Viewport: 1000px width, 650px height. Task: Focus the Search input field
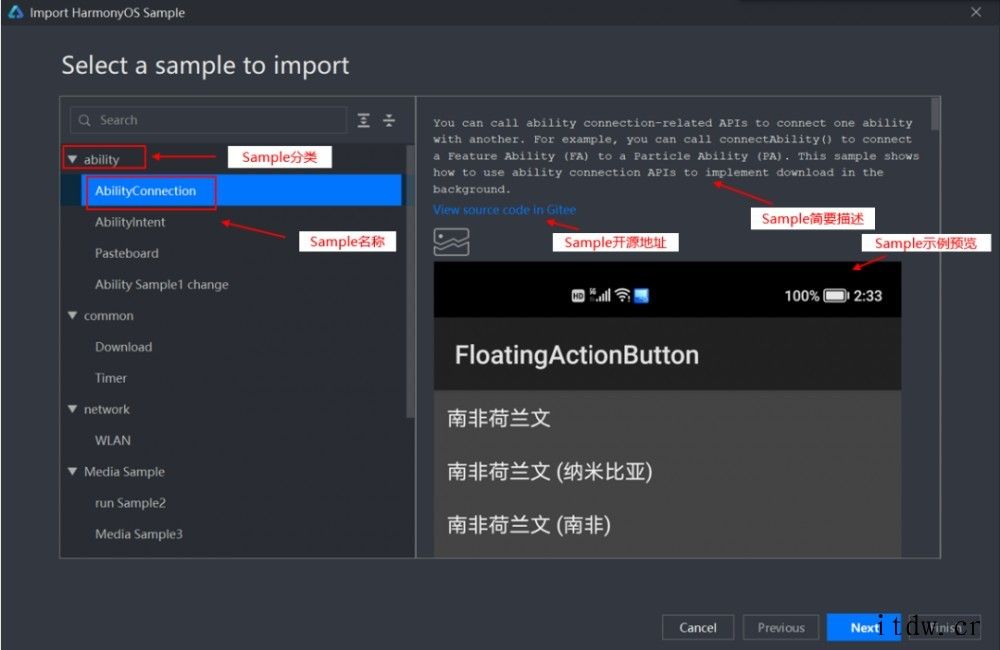pos(208,120)
